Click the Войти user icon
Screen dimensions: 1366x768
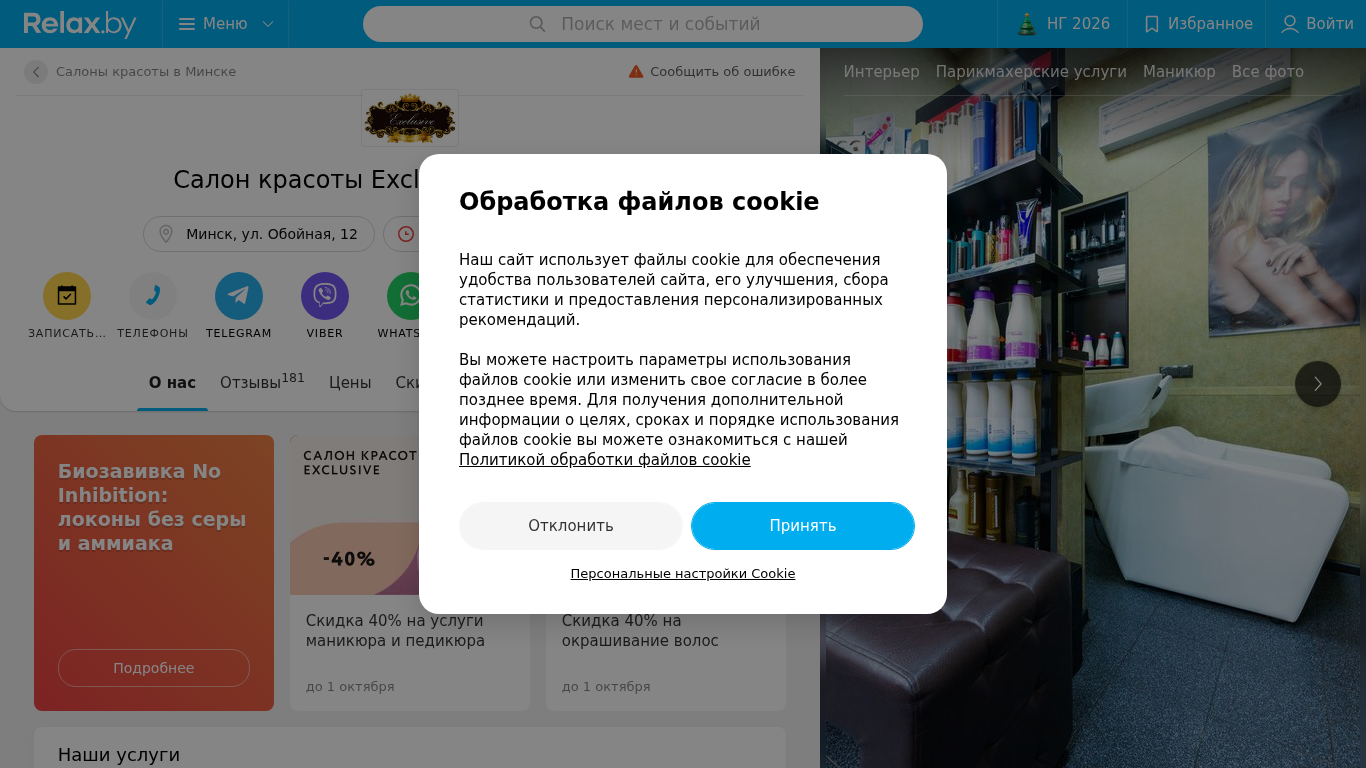click(x=1290, y=24)
